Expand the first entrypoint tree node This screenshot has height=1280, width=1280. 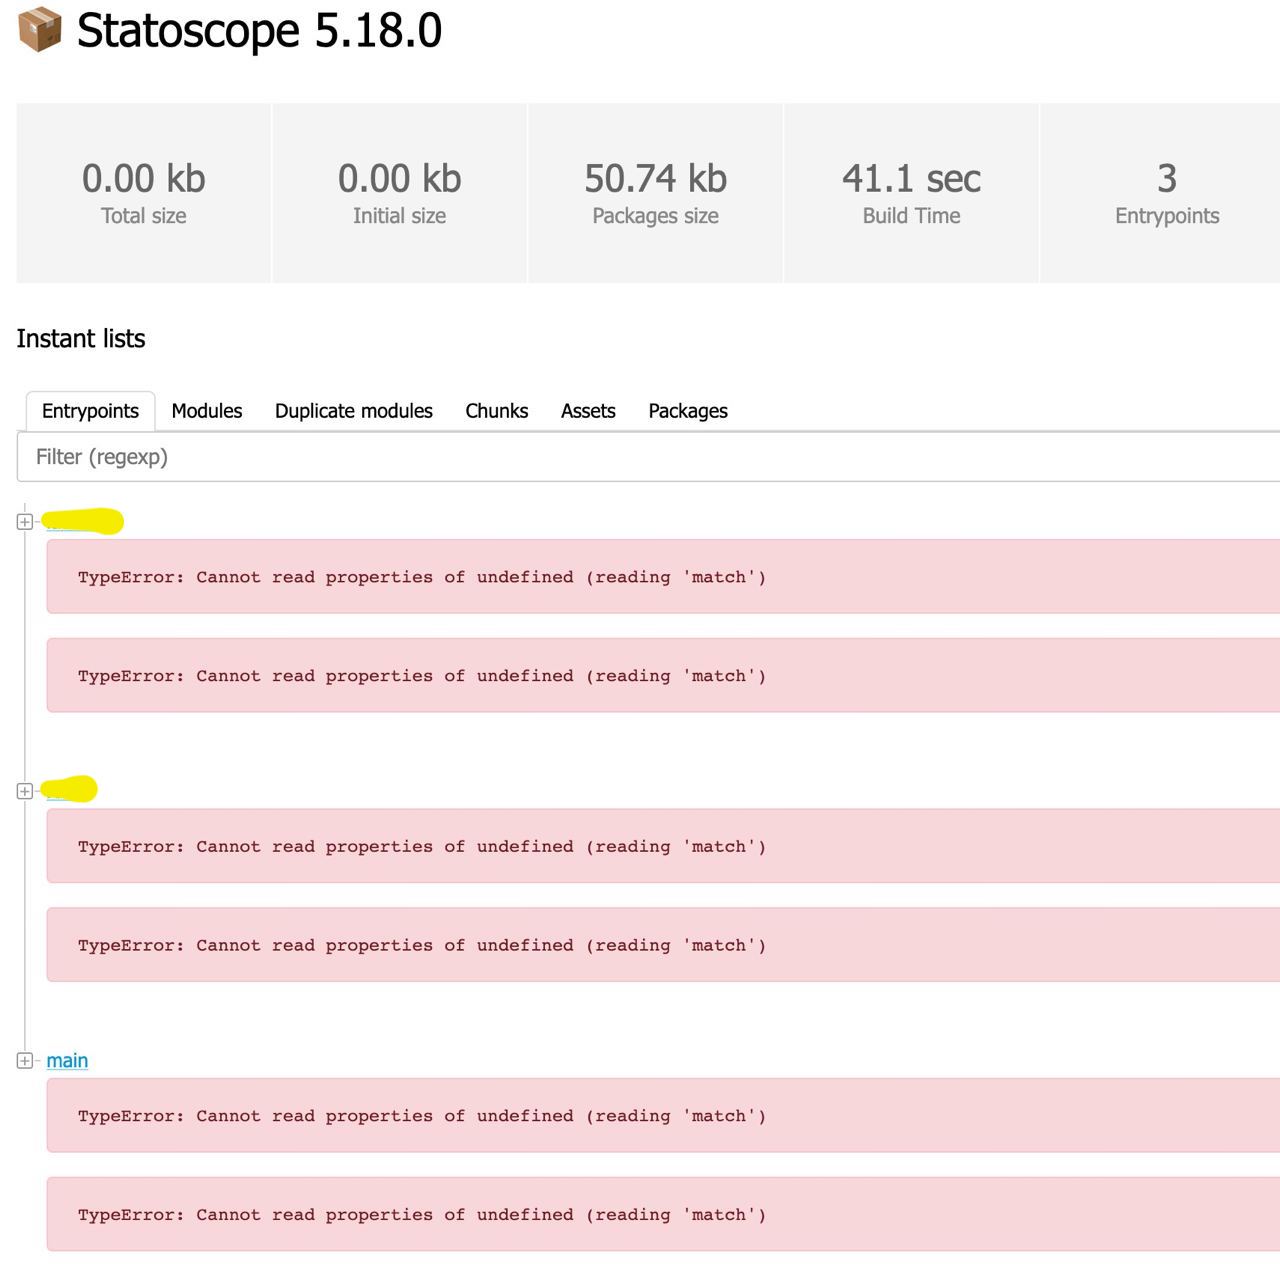[24, 521]
